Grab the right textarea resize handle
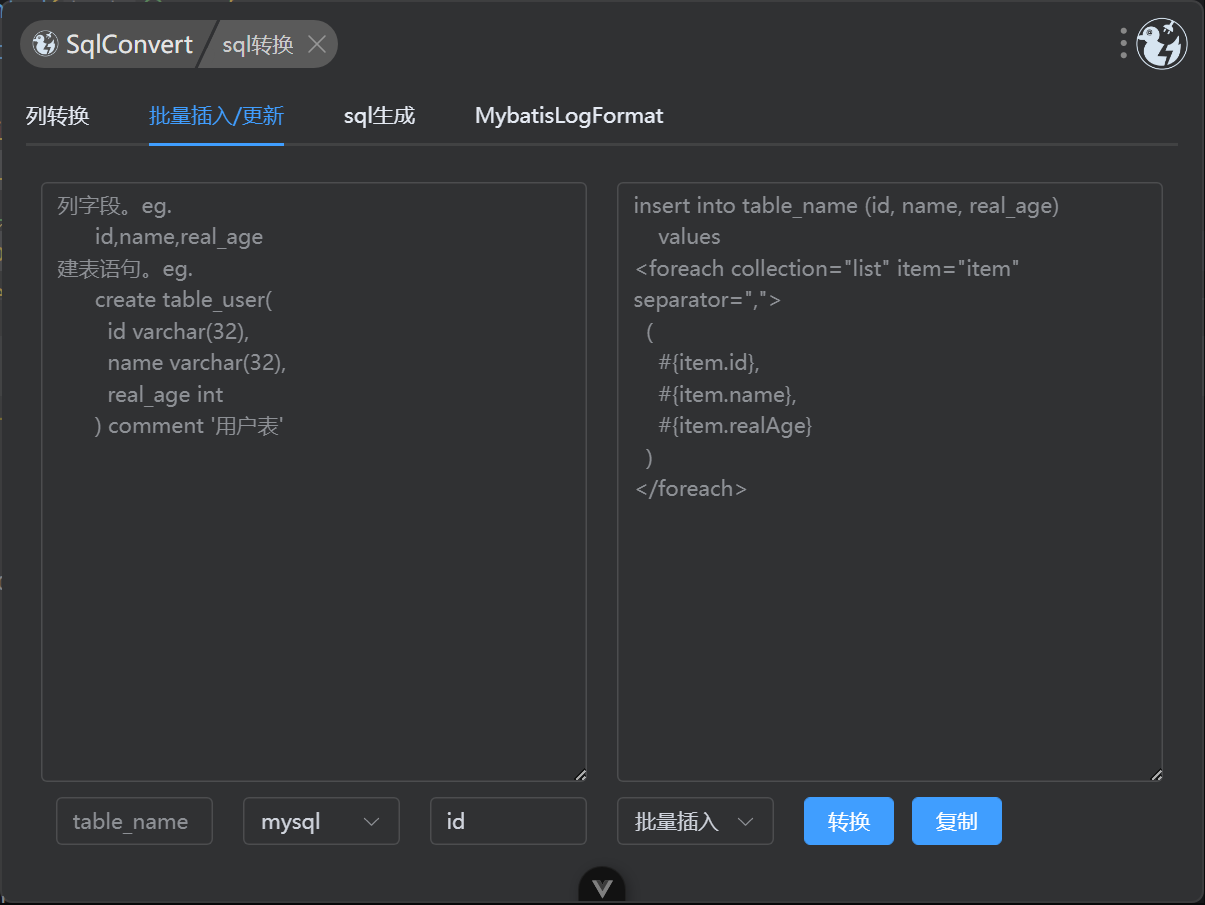The height and width of the screenshot is (905, 1205). (1156, 774)
